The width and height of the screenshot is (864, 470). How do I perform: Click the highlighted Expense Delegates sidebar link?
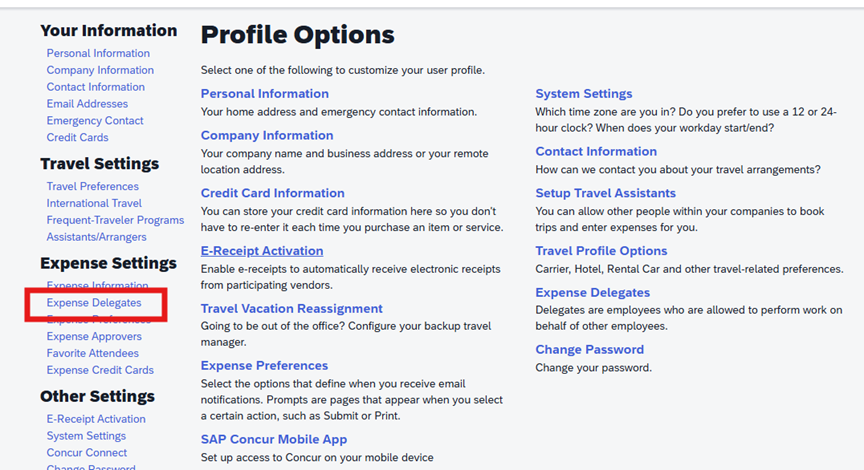pos(94,303)
